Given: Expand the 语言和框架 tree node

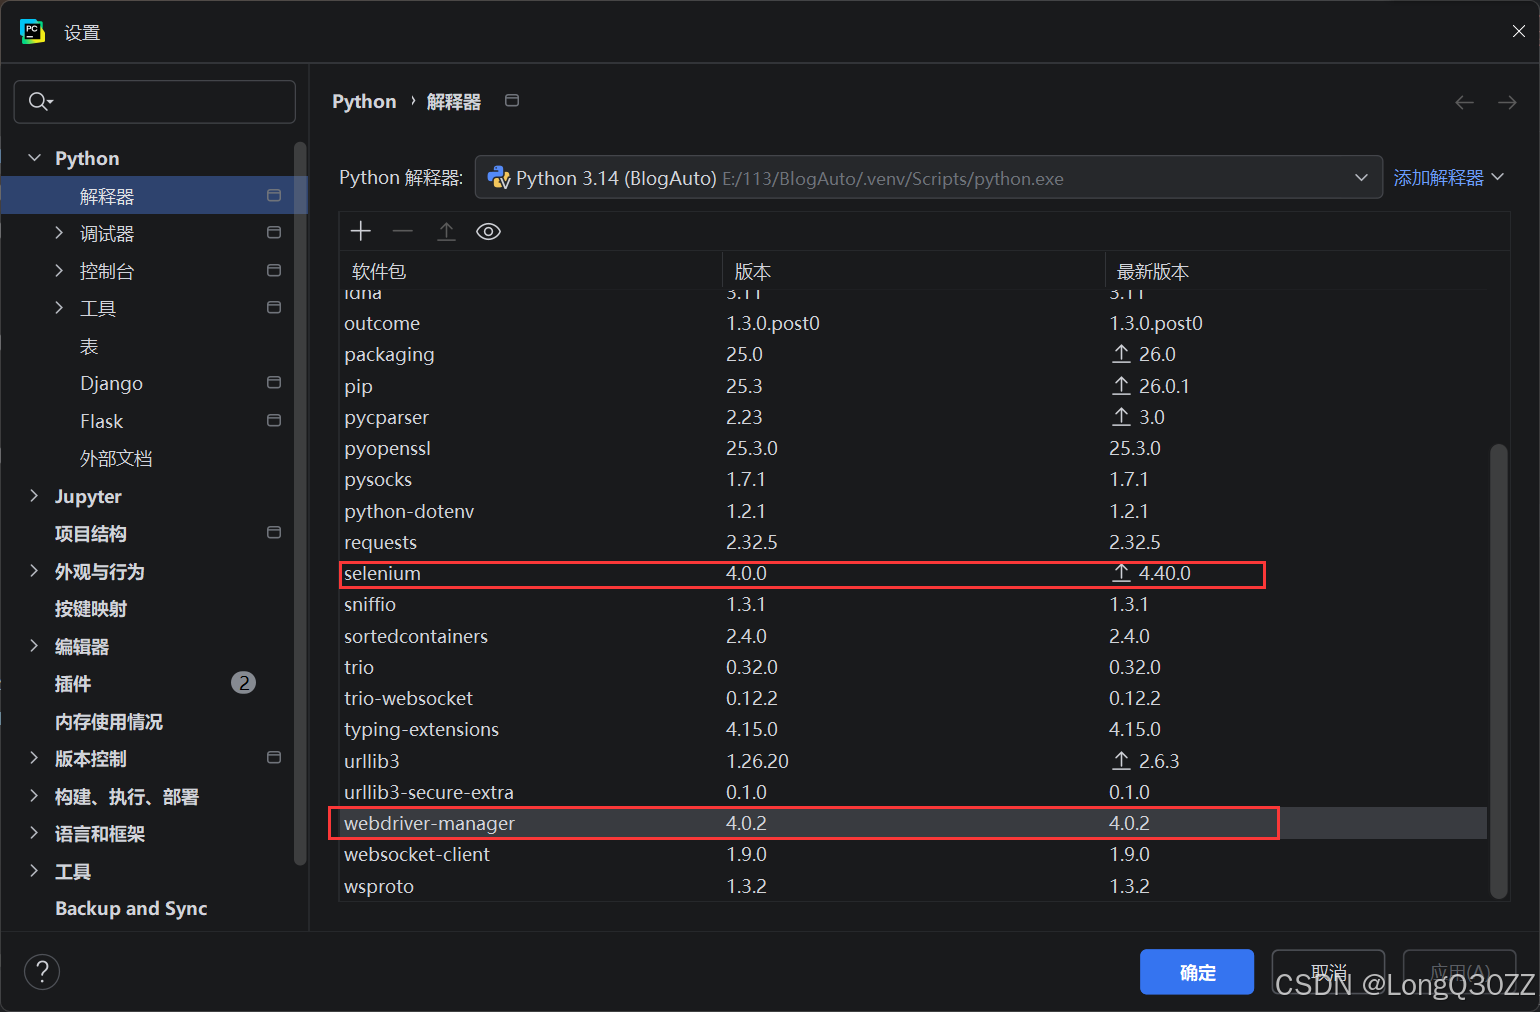Looking at the screenshot, I should [x=35, y=833].
